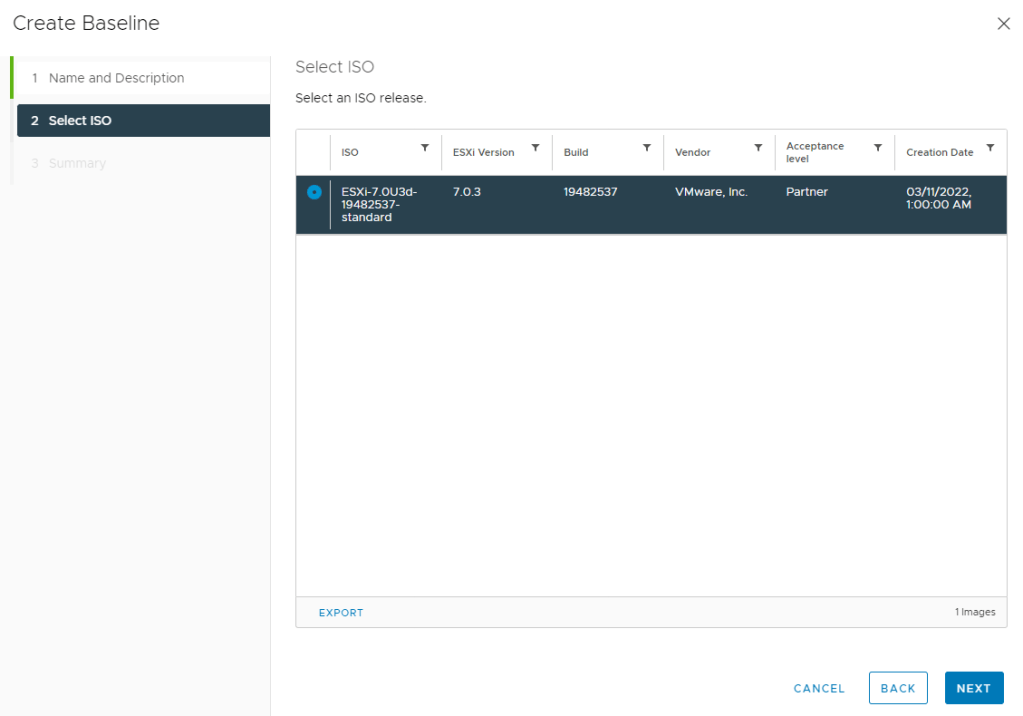Click the Build column filter icon

click(x=647, y=148)
